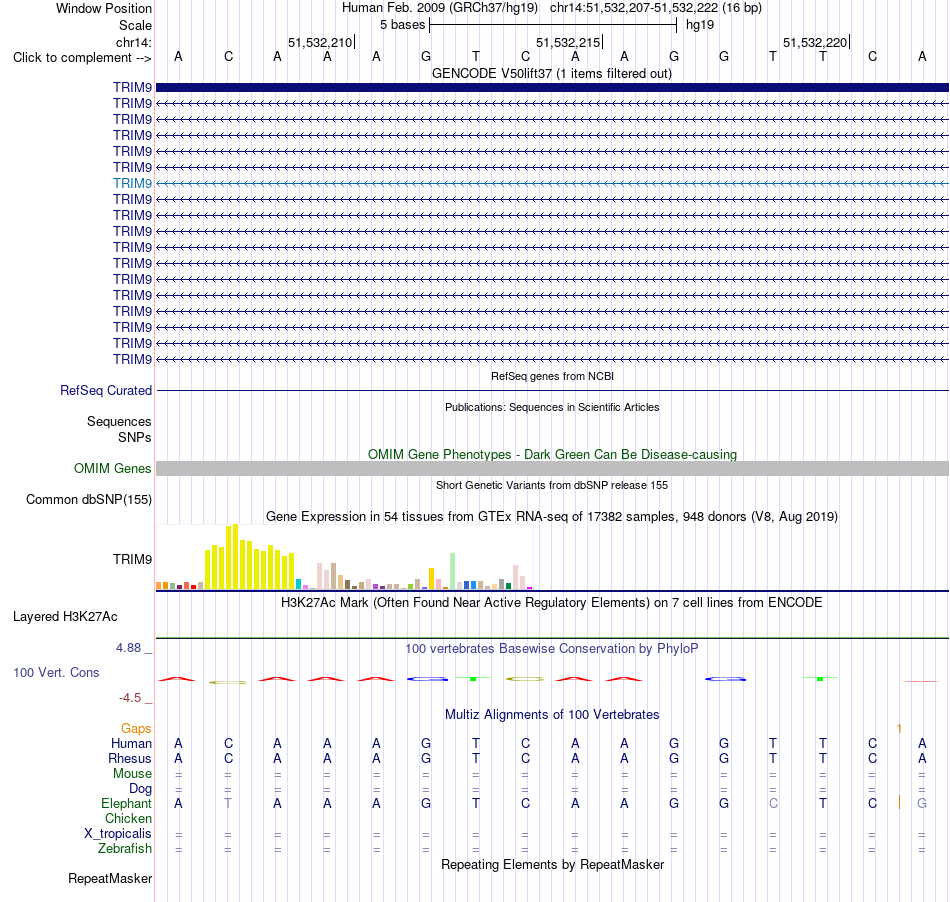Click "Human Feb. 2009 (GRCh37/hg19)" assembly text
Viewport: 950px width, 902px height.
coord(440,8)
